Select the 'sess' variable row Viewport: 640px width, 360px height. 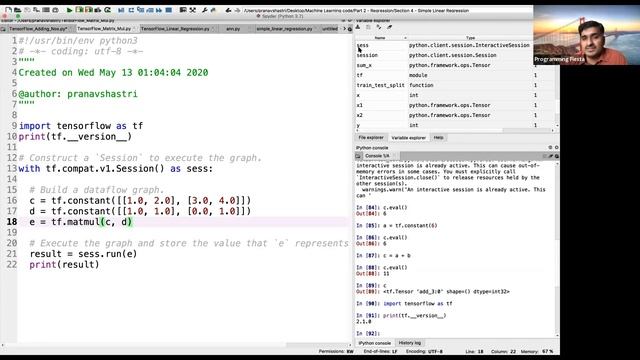[443, 45]
